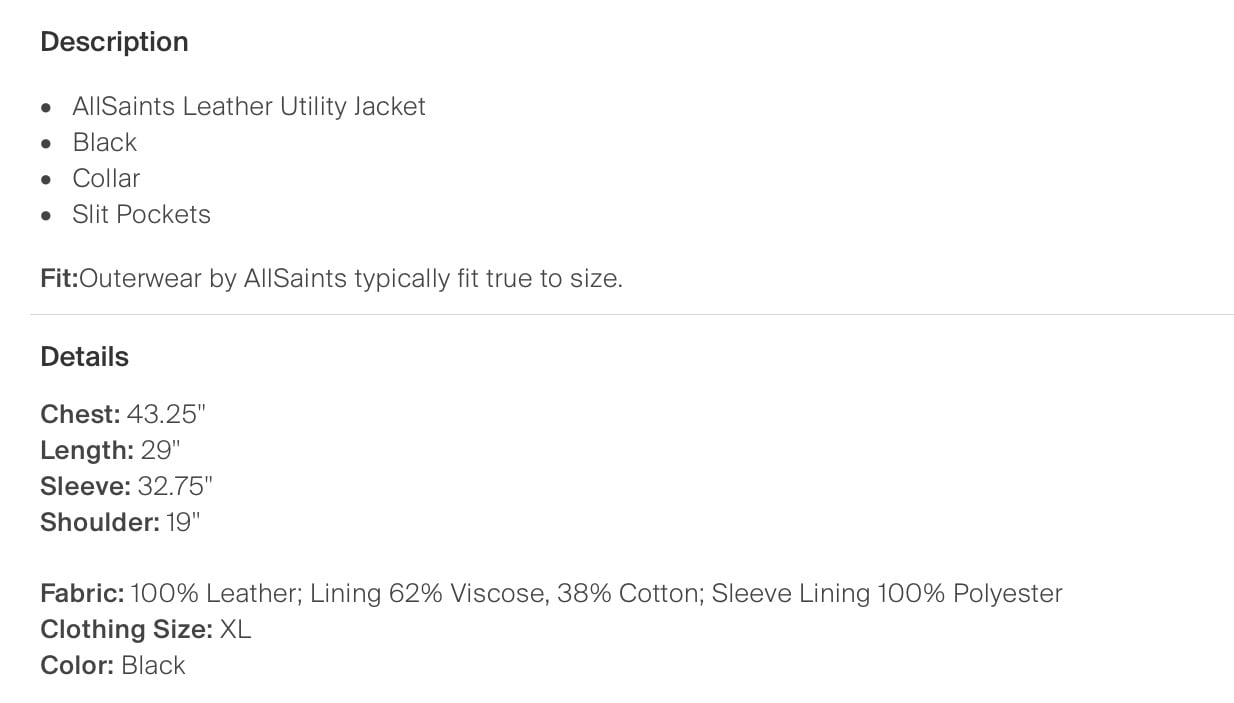
Task: Click the Sleeve Lining 100% Polyester text
Action: coord(887,593)
